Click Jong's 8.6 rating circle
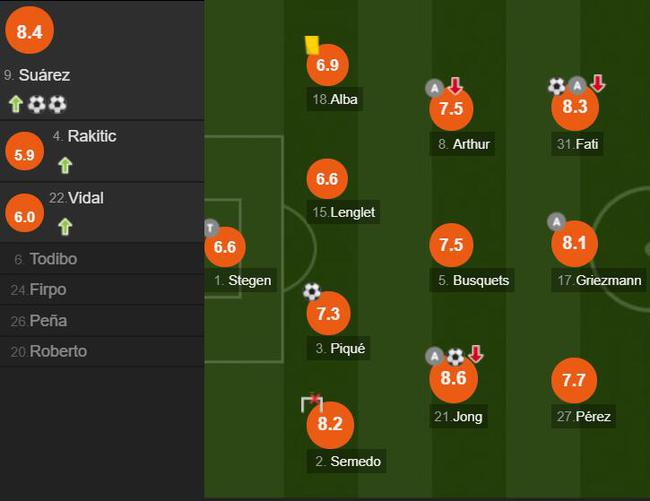The image size is (650, 501). point(452,379)
